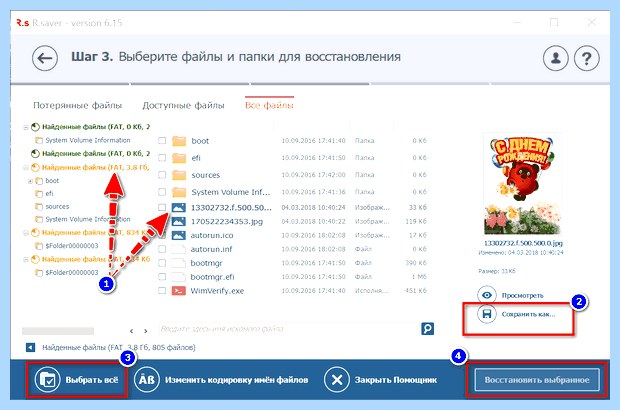Click the 13302732.f.500.50... image icon
This screenshot has height=410, width=620.
179,207
